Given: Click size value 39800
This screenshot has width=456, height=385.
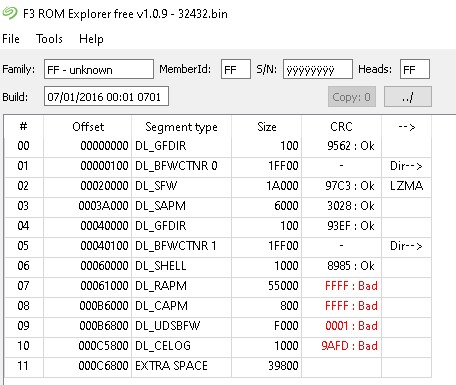Looking at the screenshot, I should (283, 366).
